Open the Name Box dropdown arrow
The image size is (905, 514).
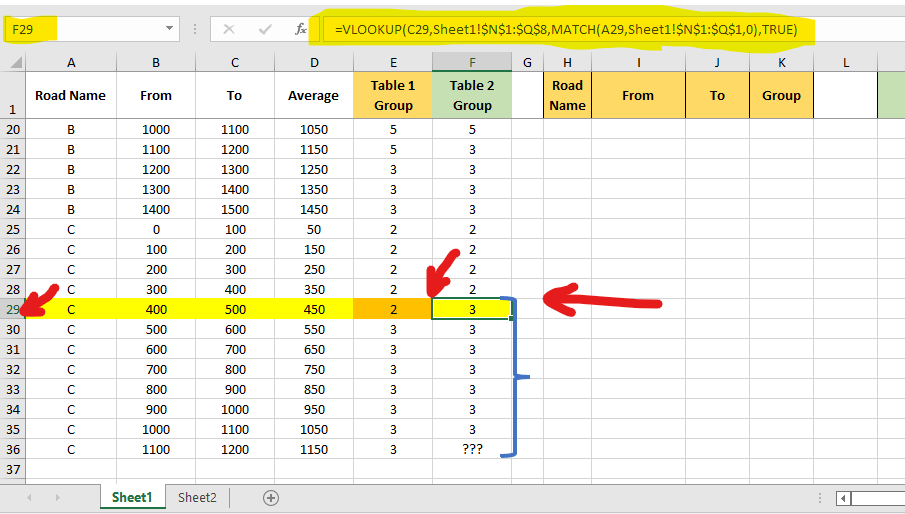pos(169,28)
